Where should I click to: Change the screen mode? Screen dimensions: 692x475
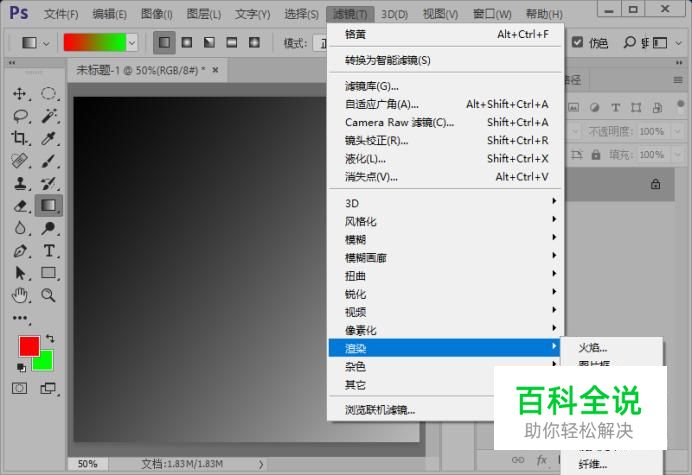[x=48, y=388]
